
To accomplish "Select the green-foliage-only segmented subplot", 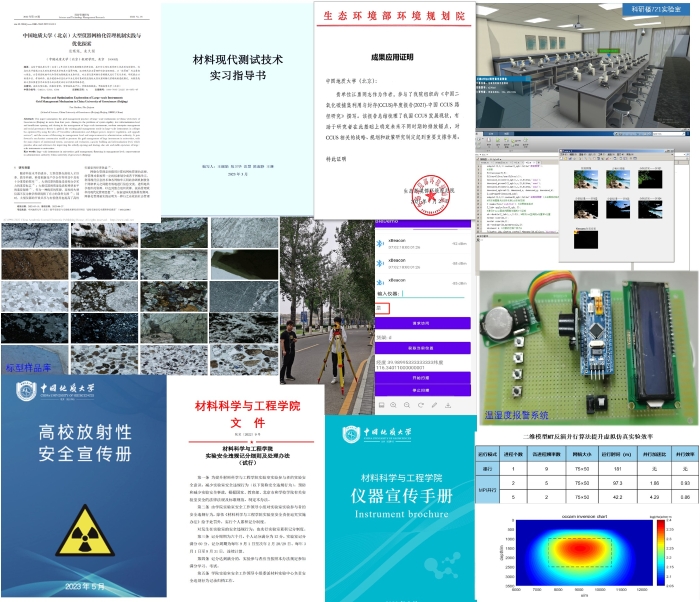I will [650, 179].
